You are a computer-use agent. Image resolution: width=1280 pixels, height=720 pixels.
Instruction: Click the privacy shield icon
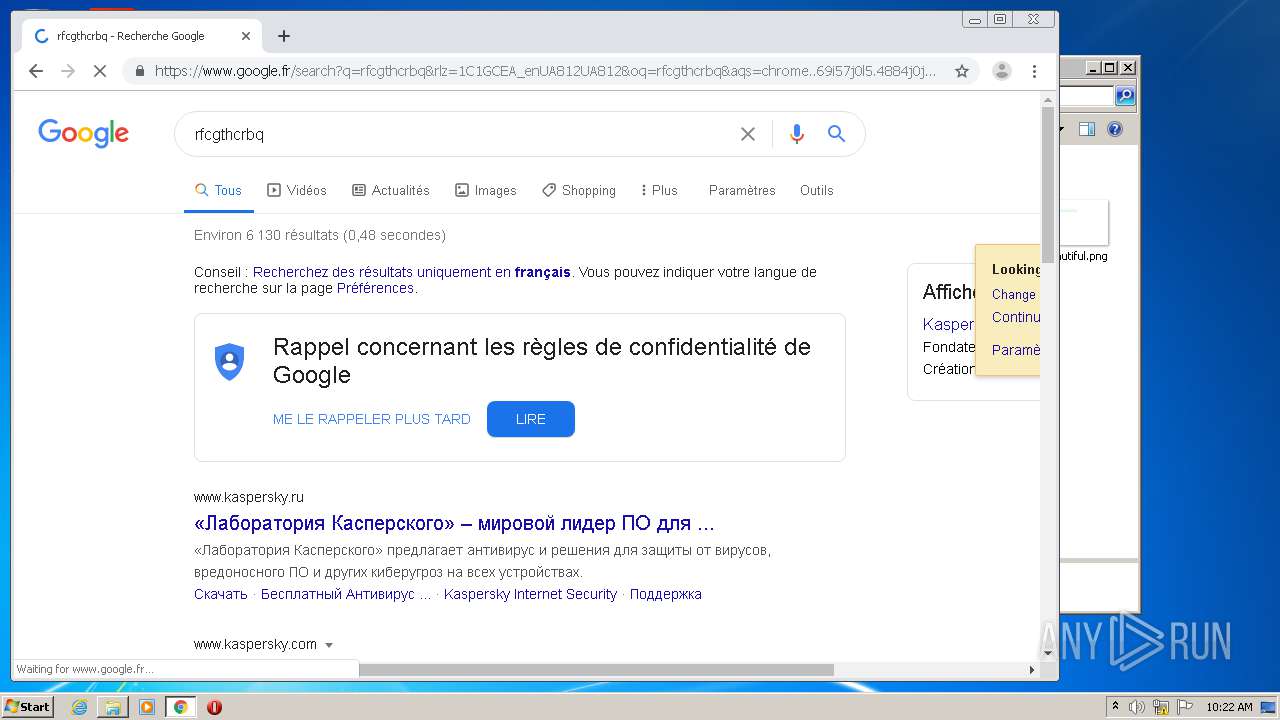coord(230,362)
